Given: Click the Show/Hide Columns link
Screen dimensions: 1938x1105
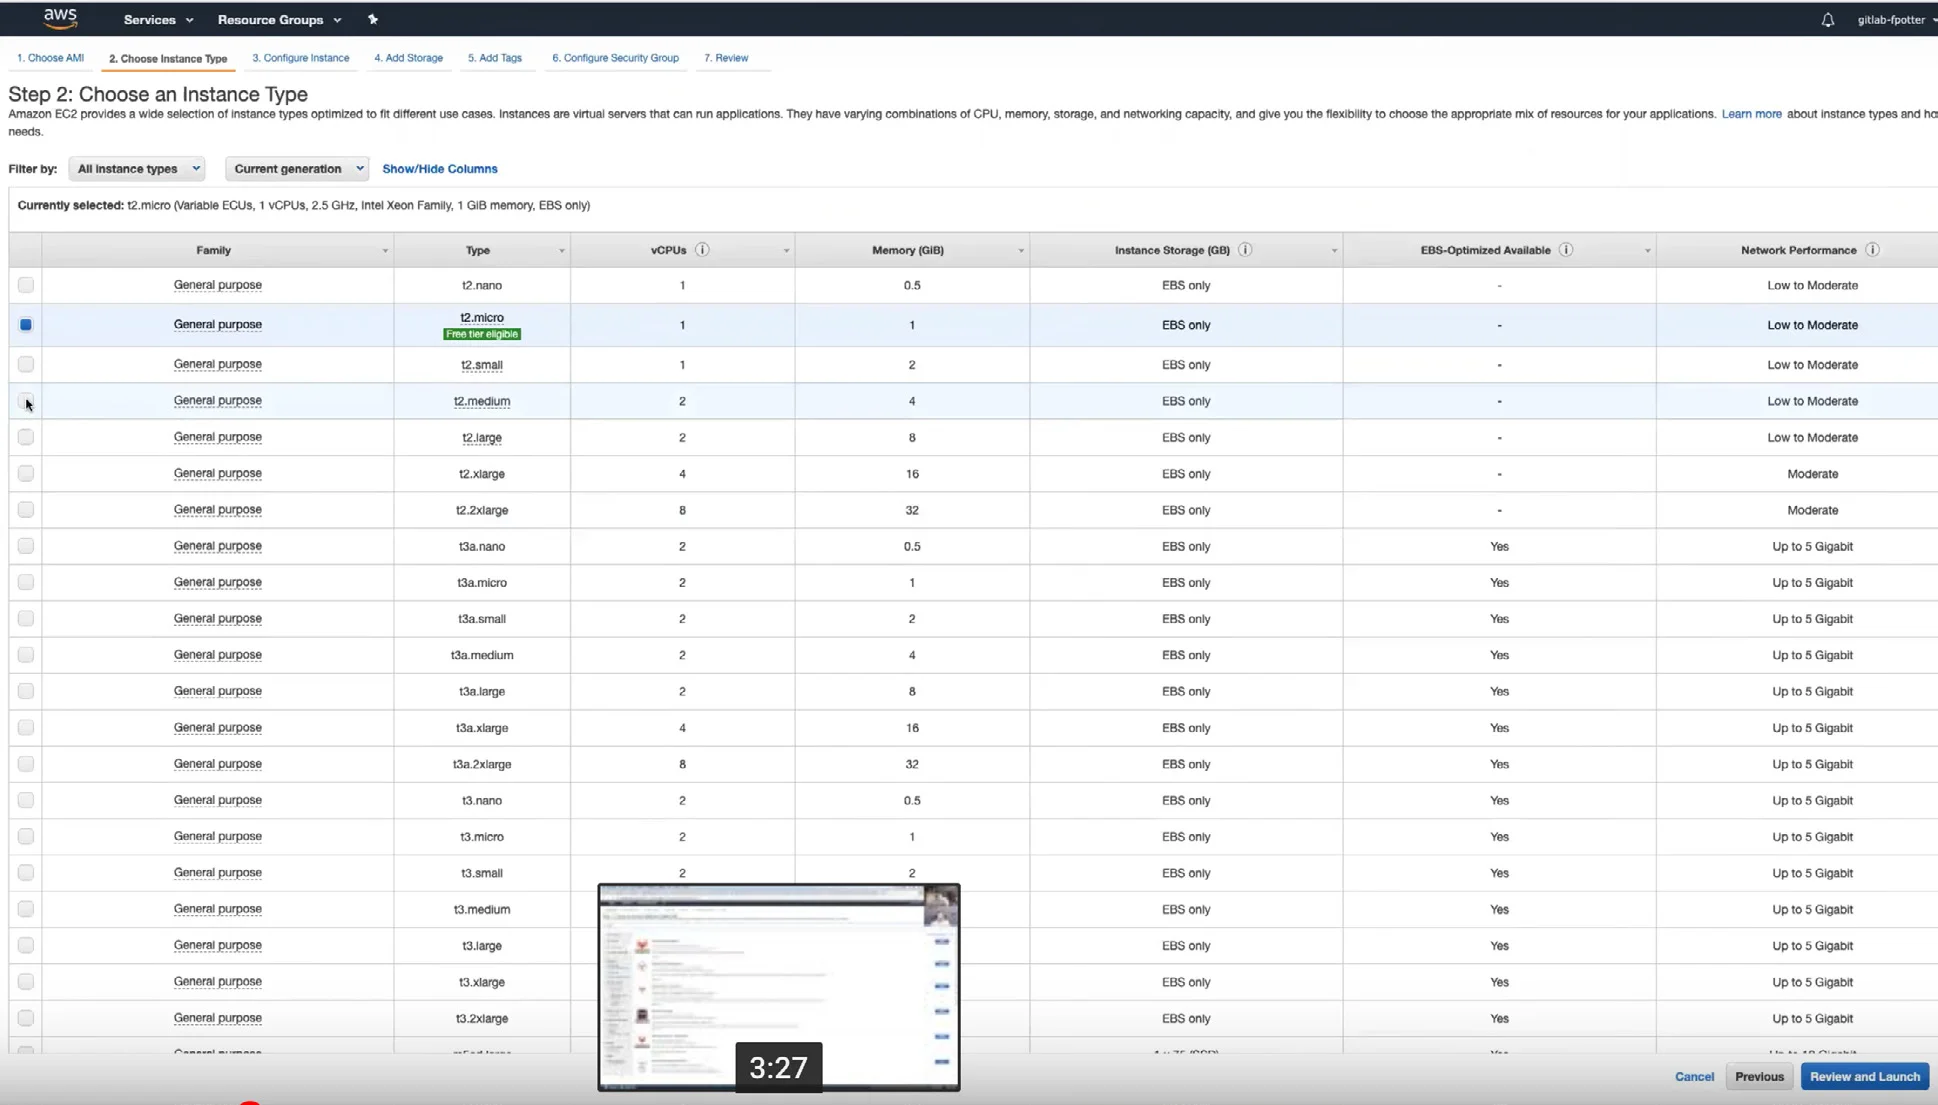Looking at the screenshot, I should click(x=439, y=168).
